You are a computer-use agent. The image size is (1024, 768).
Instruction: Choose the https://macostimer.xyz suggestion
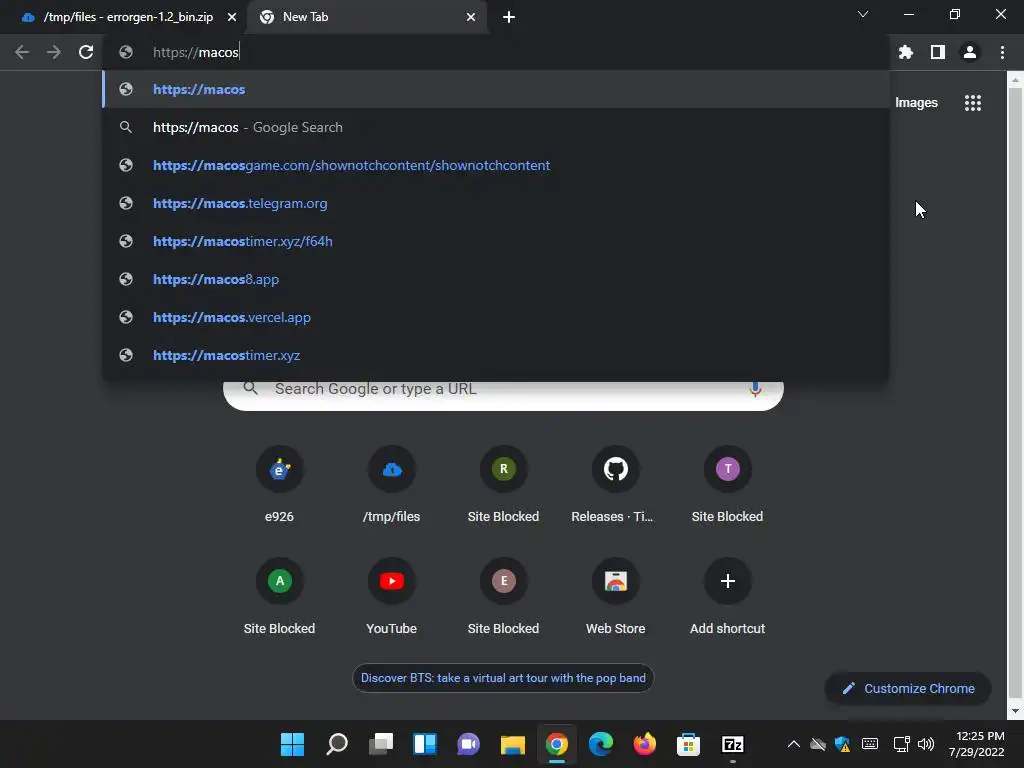[x=496, y=355]
